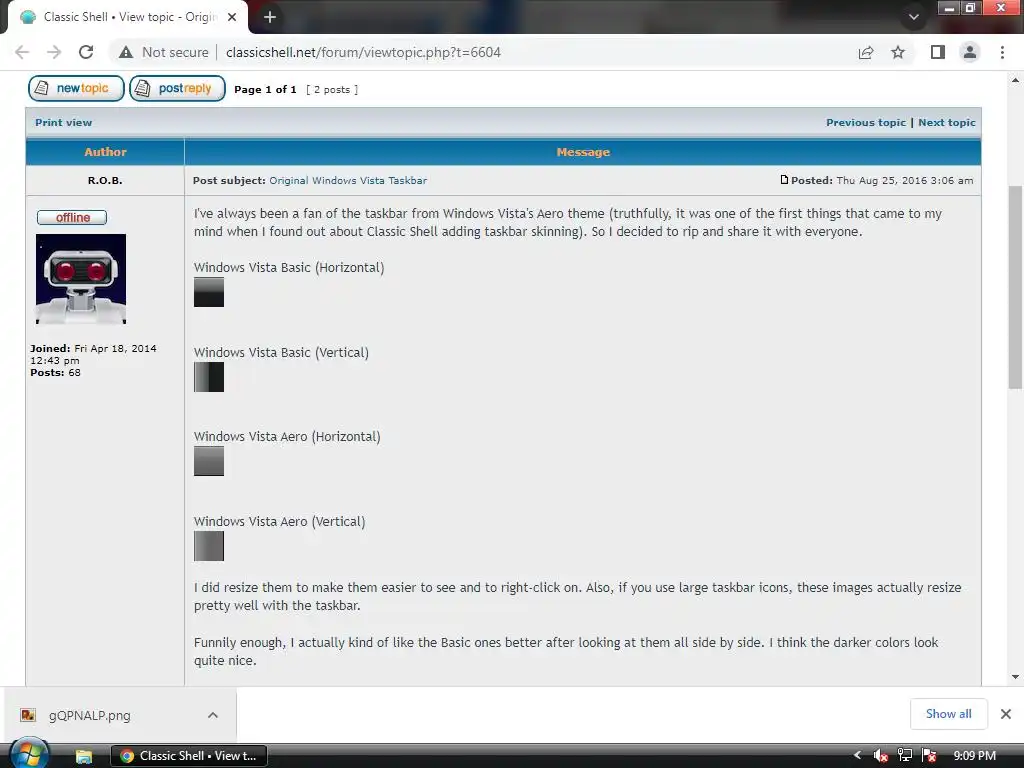Post a reply to this topic
Viewport: 1024px width, 768px height.
point(178,88)
